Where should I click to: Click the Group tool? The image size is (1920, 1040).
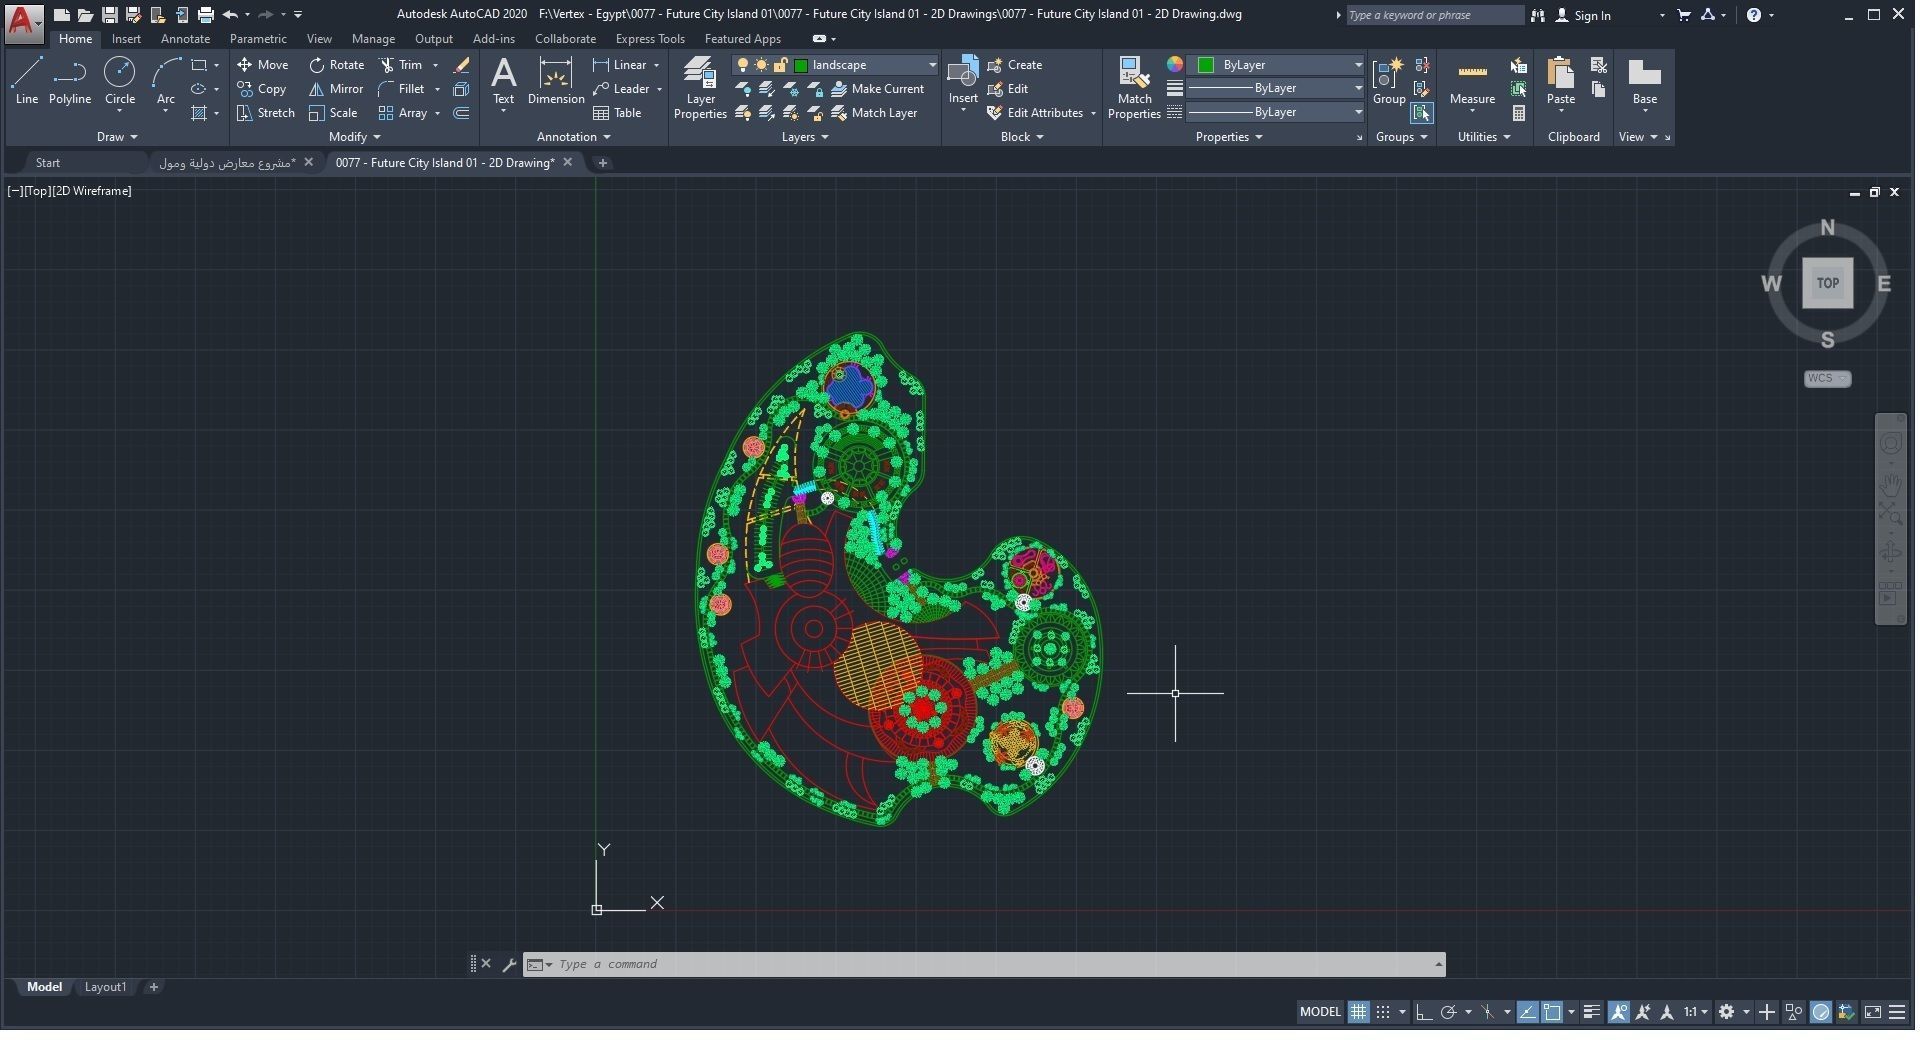pos(1389,81)
